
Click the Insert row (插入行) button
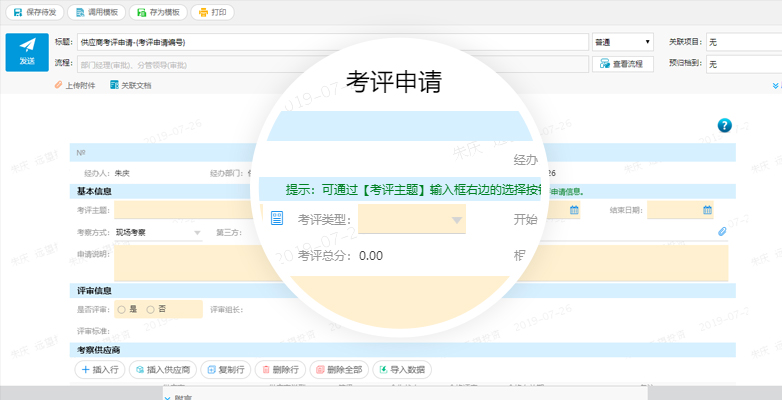point(99,370)
